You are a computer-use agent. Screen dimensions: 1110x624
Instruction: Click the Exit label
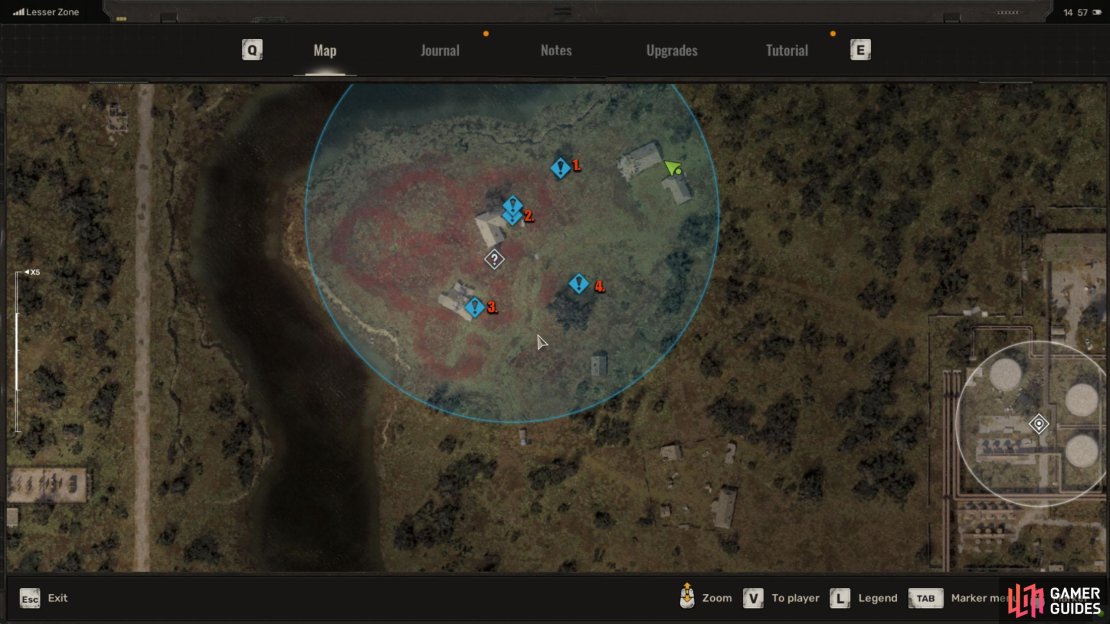[57, 598]
